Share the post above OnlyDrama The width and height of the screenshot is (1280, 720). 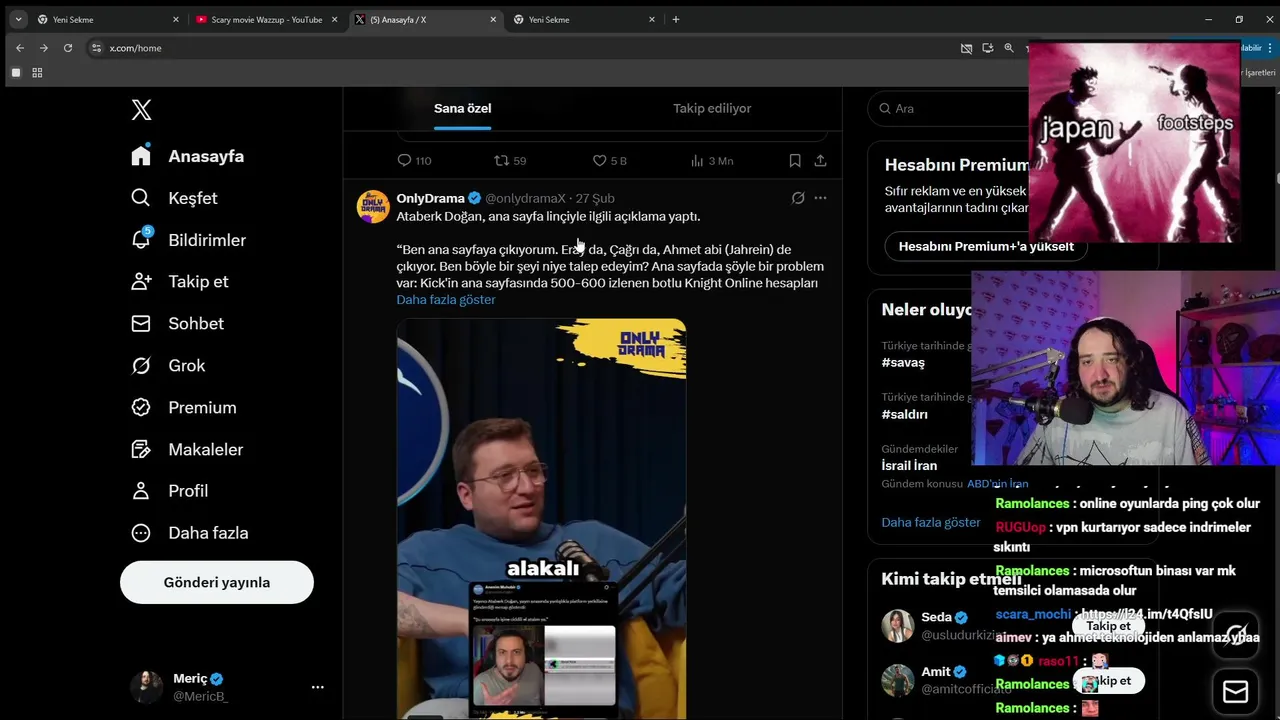click(x=821, y=160)
